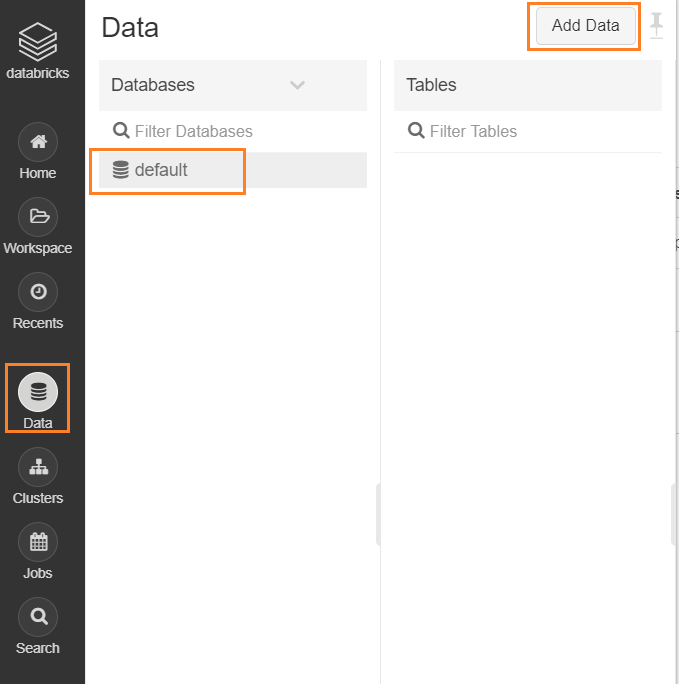Select the Data sidebar icon
Viewport: 679px width, 684px height.
point(38,392)
